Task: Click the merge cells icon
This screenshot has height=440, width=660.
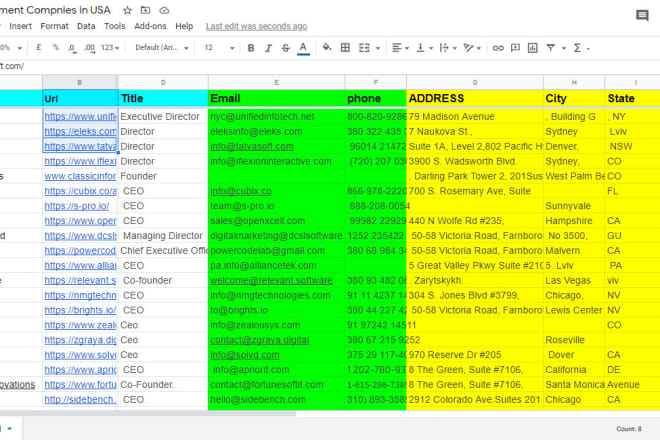Action: pos(364,48)
